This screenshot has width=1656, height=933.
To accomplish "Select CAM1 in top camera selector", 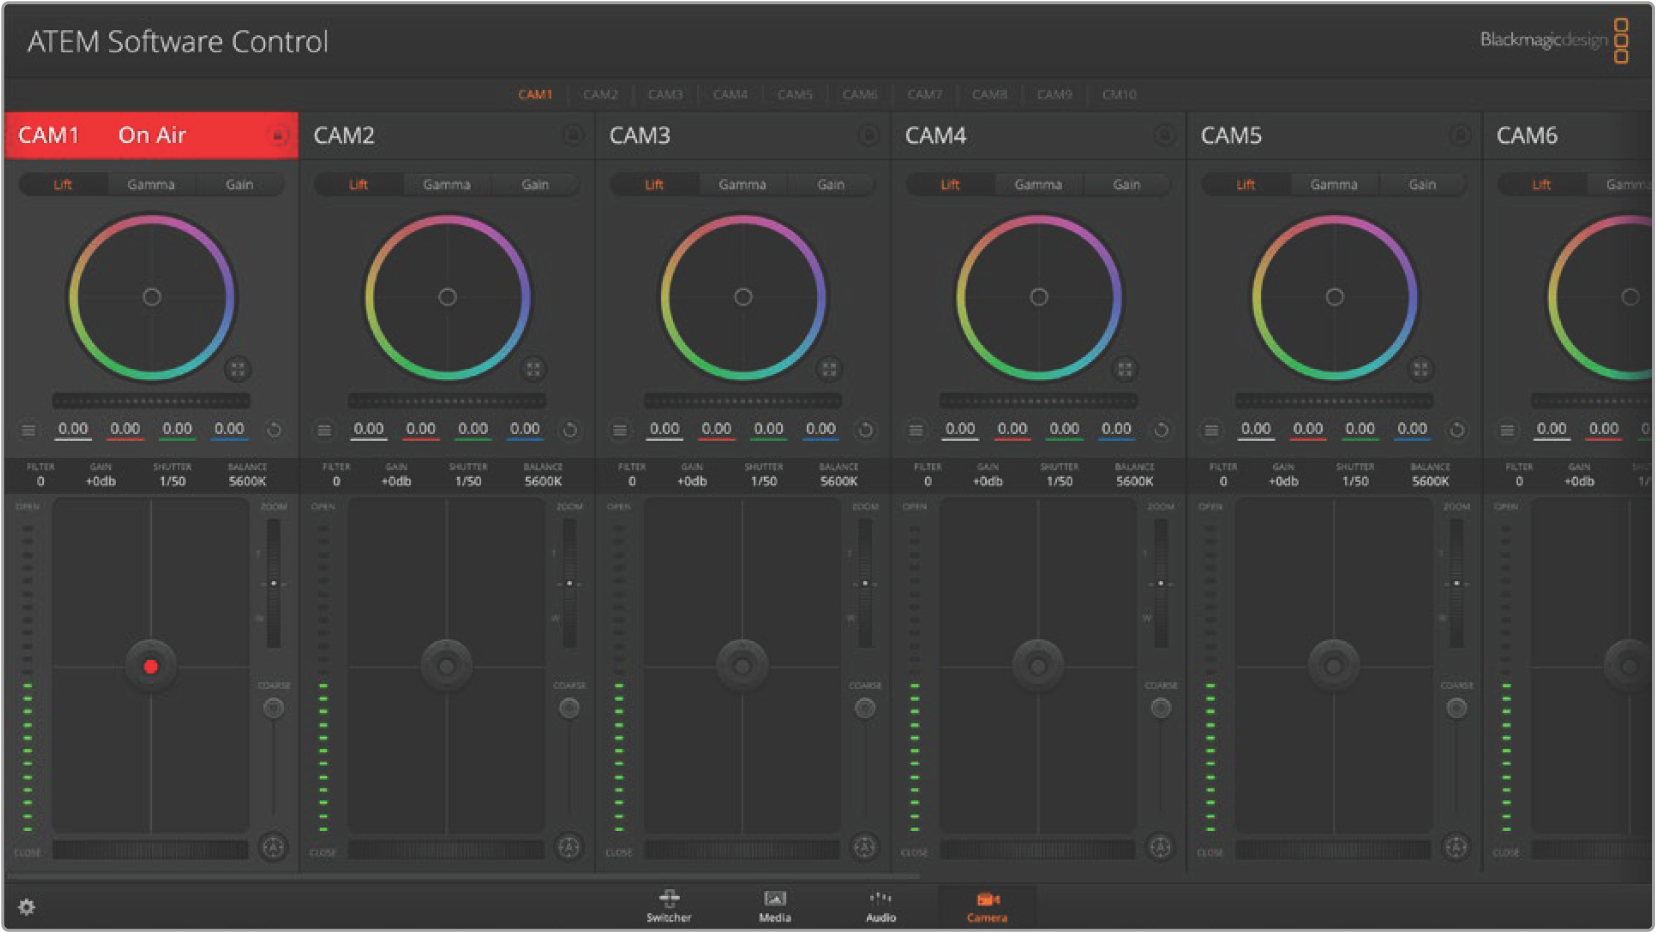I will pyautogui.click(x=535, y=94).
